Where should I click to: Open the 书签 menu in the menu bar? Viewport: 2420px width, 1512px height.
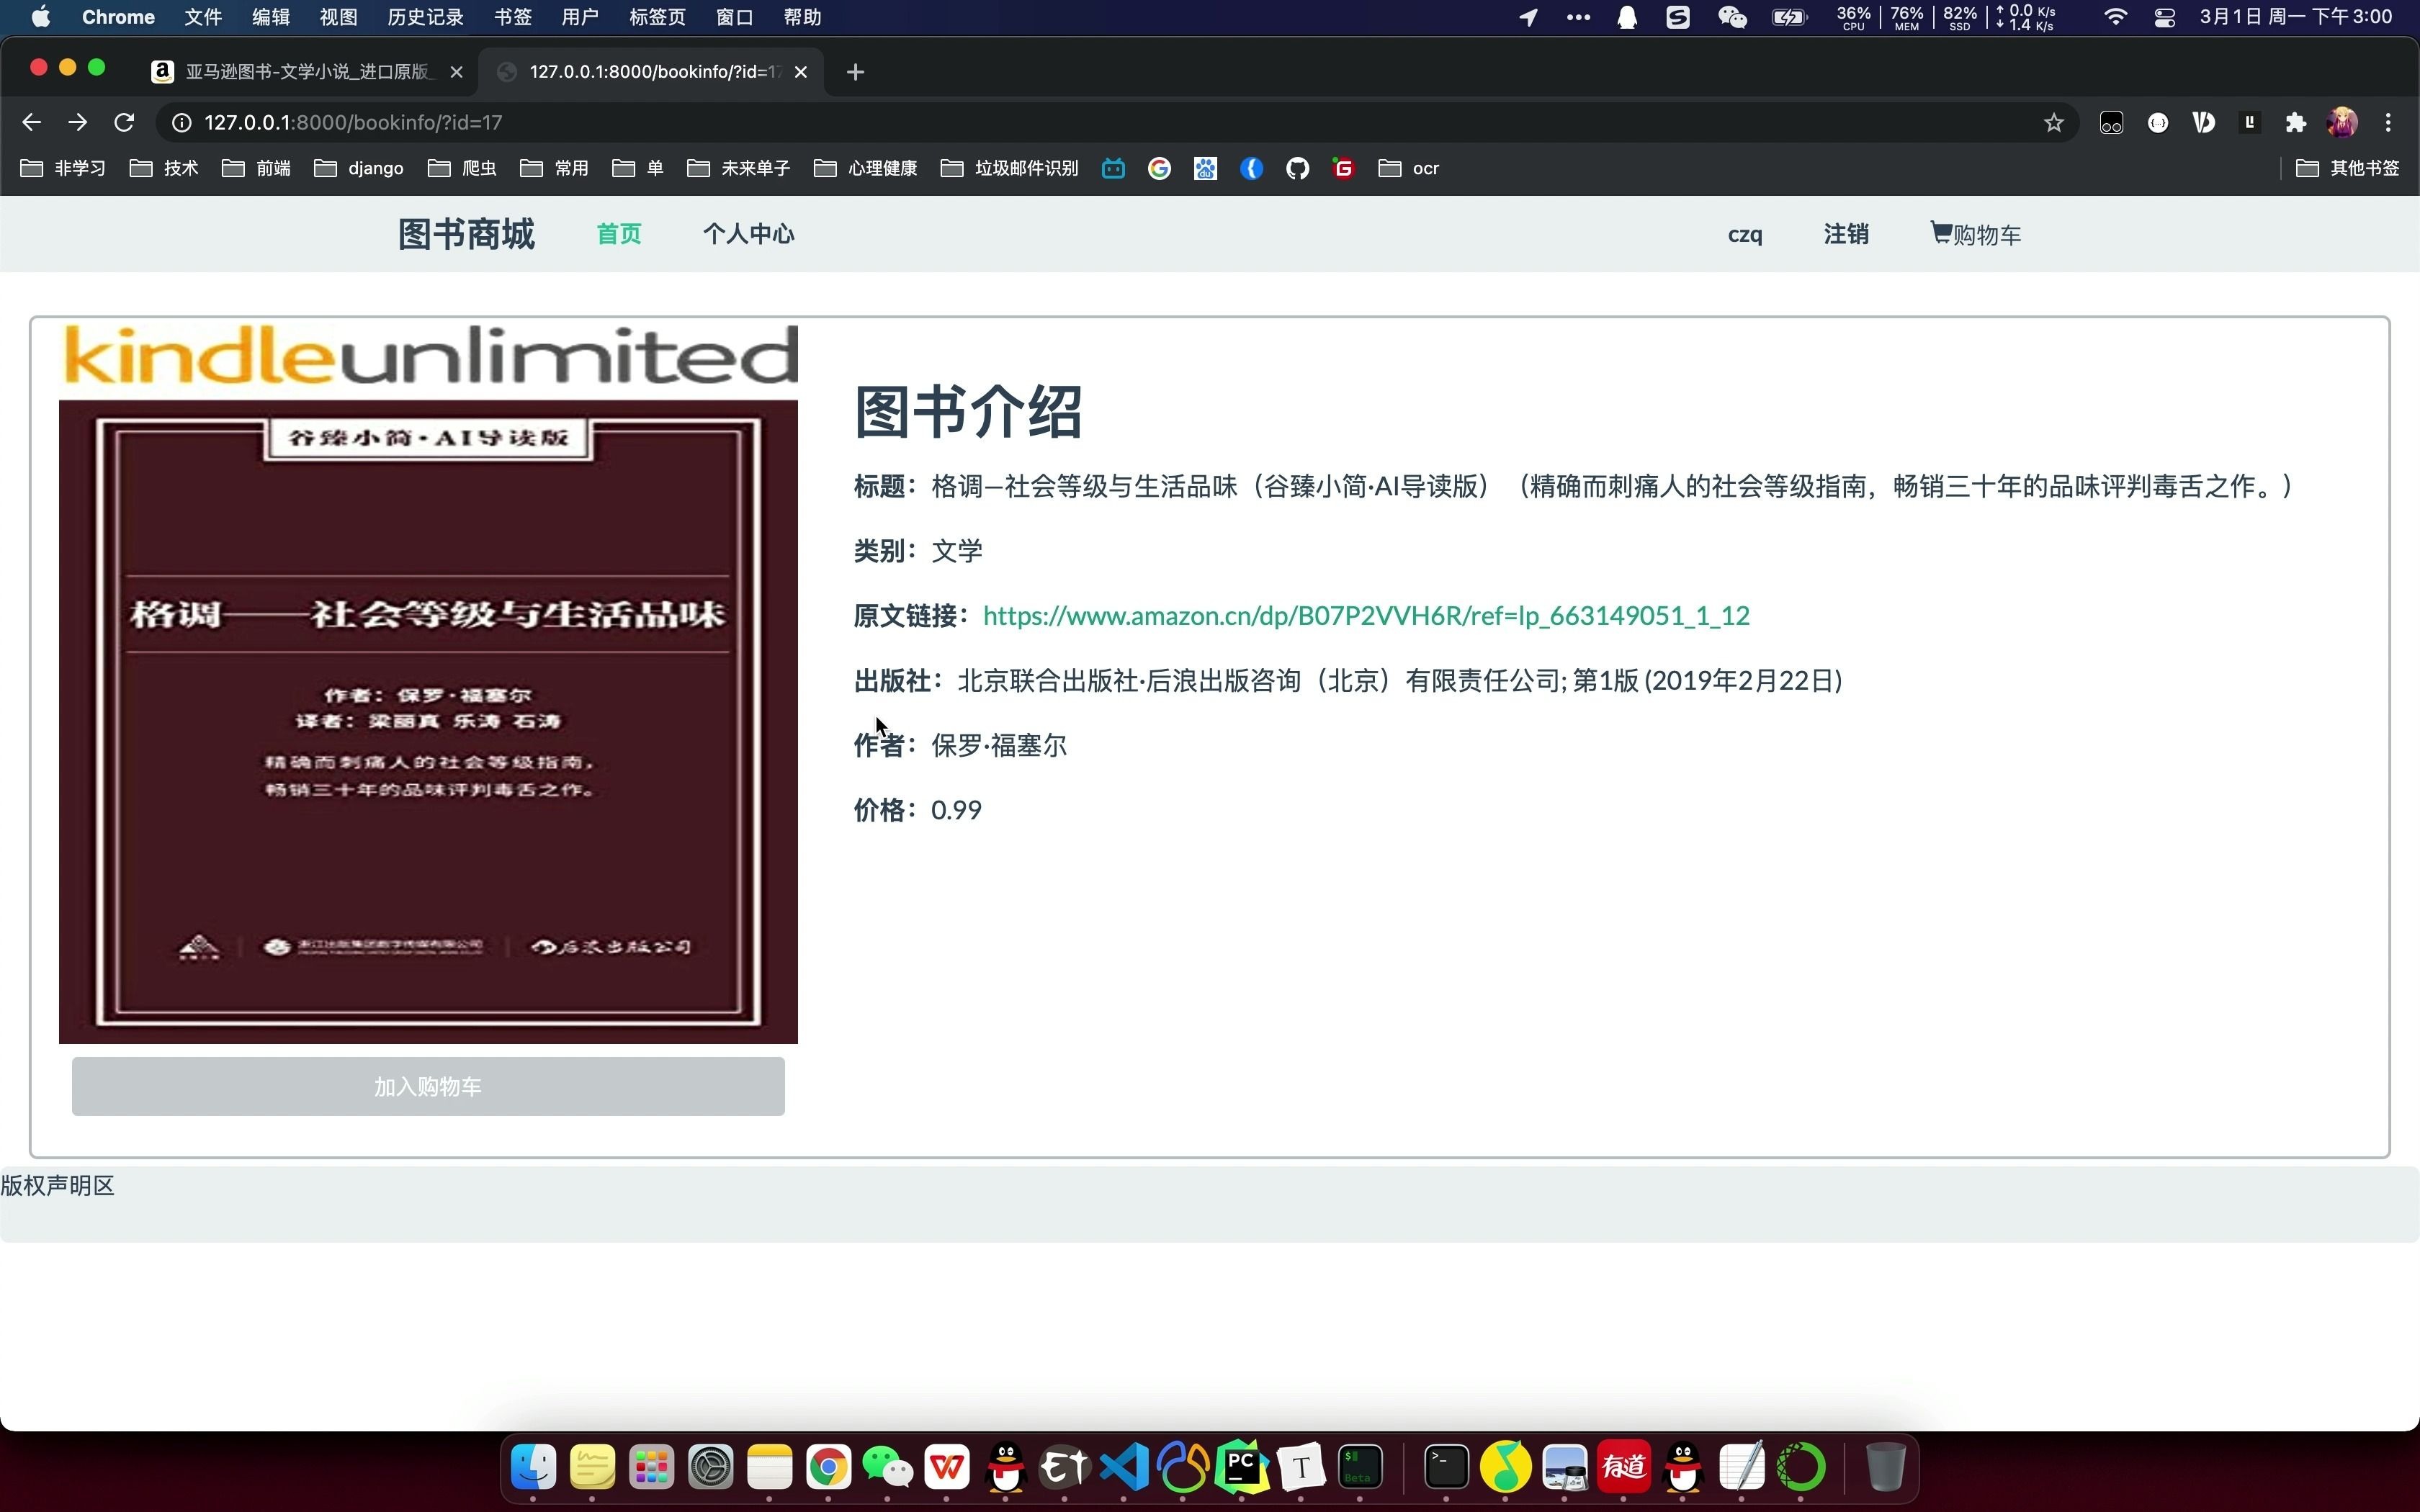pyautogui.click(x=511, y=17)
